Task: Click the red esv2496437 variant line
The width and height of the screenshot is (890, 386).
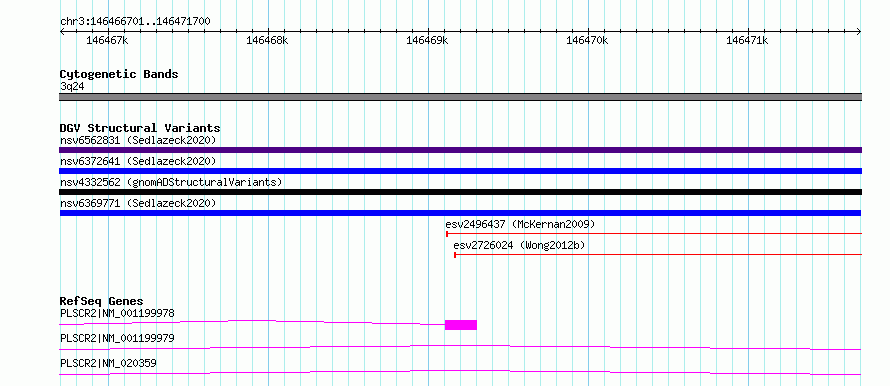Action: 654,233
